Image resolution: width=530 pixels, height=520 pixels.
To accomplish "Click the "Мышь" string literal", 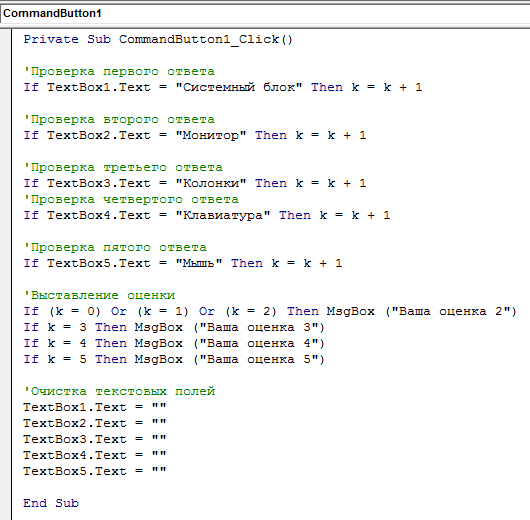I will pos(199,263).
